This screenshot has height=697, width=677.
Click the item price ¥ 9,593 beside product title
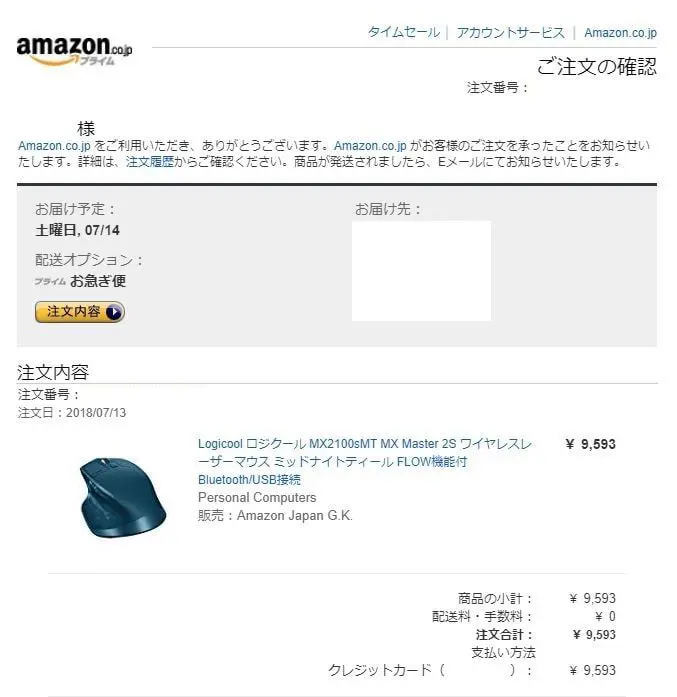(590, 444)
